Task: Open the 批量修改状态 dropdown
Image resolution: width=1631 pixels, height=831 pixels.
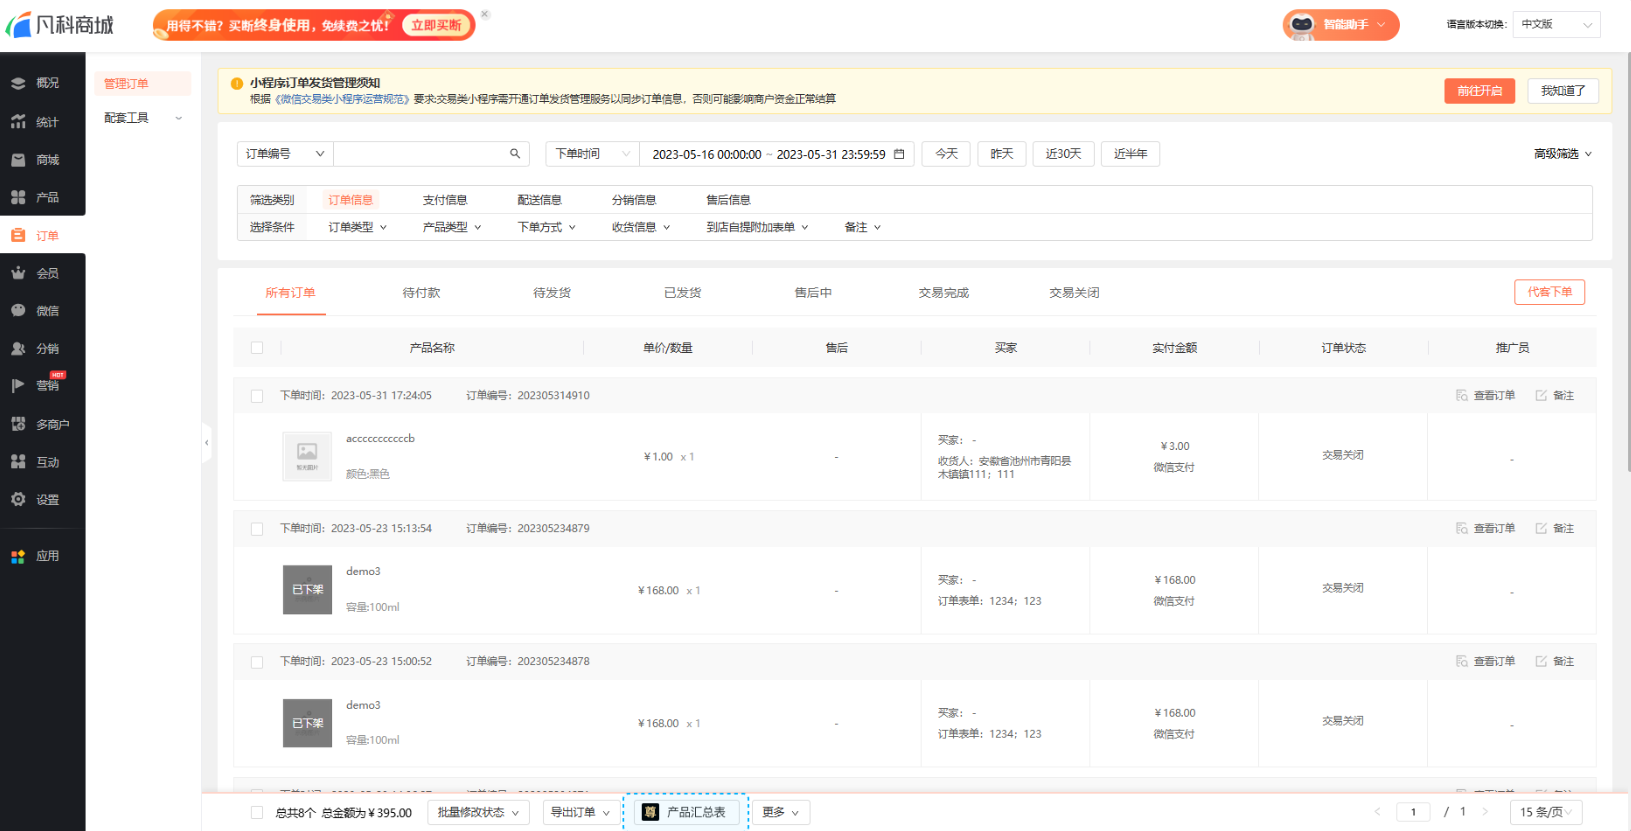Action: point(479,813)
